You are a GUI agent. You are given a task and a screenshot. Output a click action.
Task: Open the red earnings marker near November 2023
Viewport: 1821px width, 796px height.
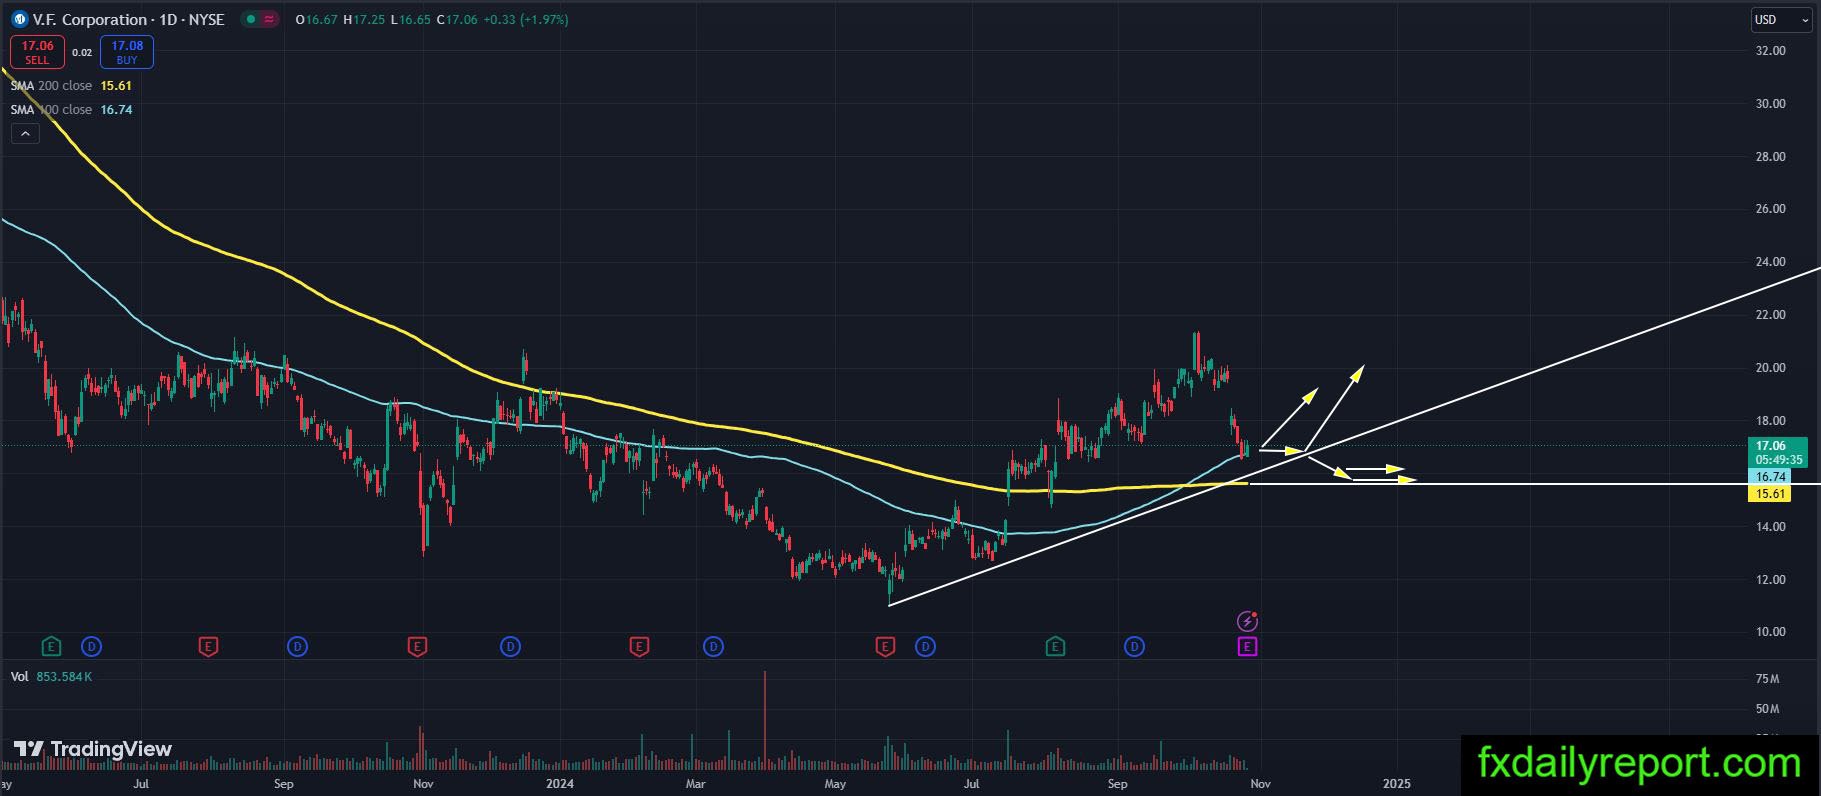coord(418,647)
